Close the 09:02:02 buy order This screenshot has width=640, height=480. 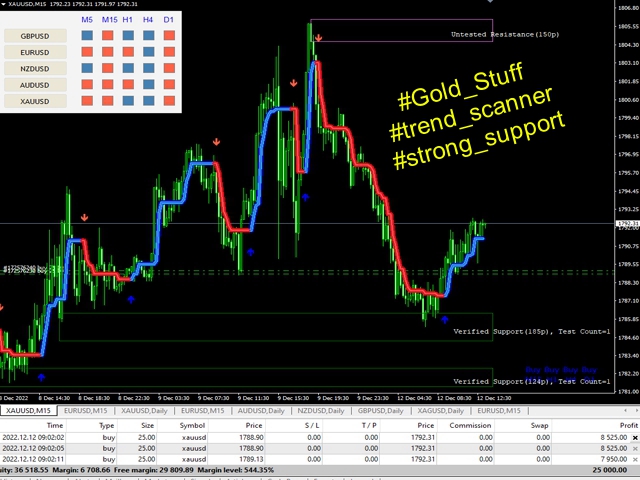[x=635, y=438]
